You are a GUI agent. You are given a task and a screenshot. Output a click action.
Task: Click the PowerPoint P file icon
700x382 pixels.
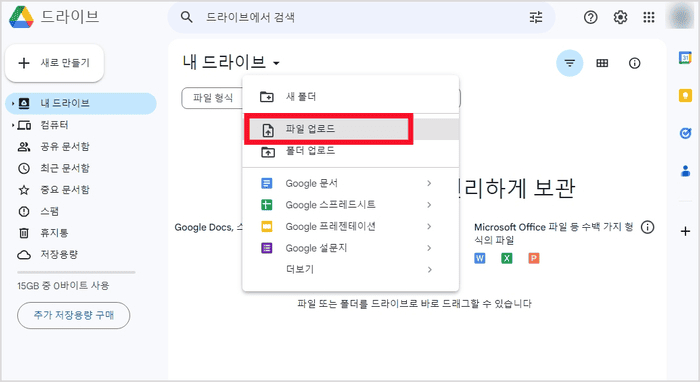(533, 258)
